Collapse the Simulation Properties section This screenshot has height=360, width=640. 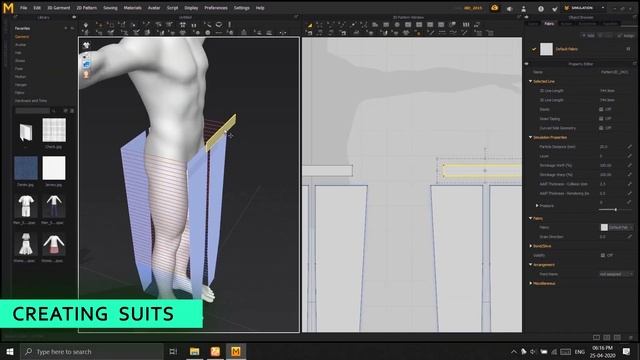coord(530,137)
